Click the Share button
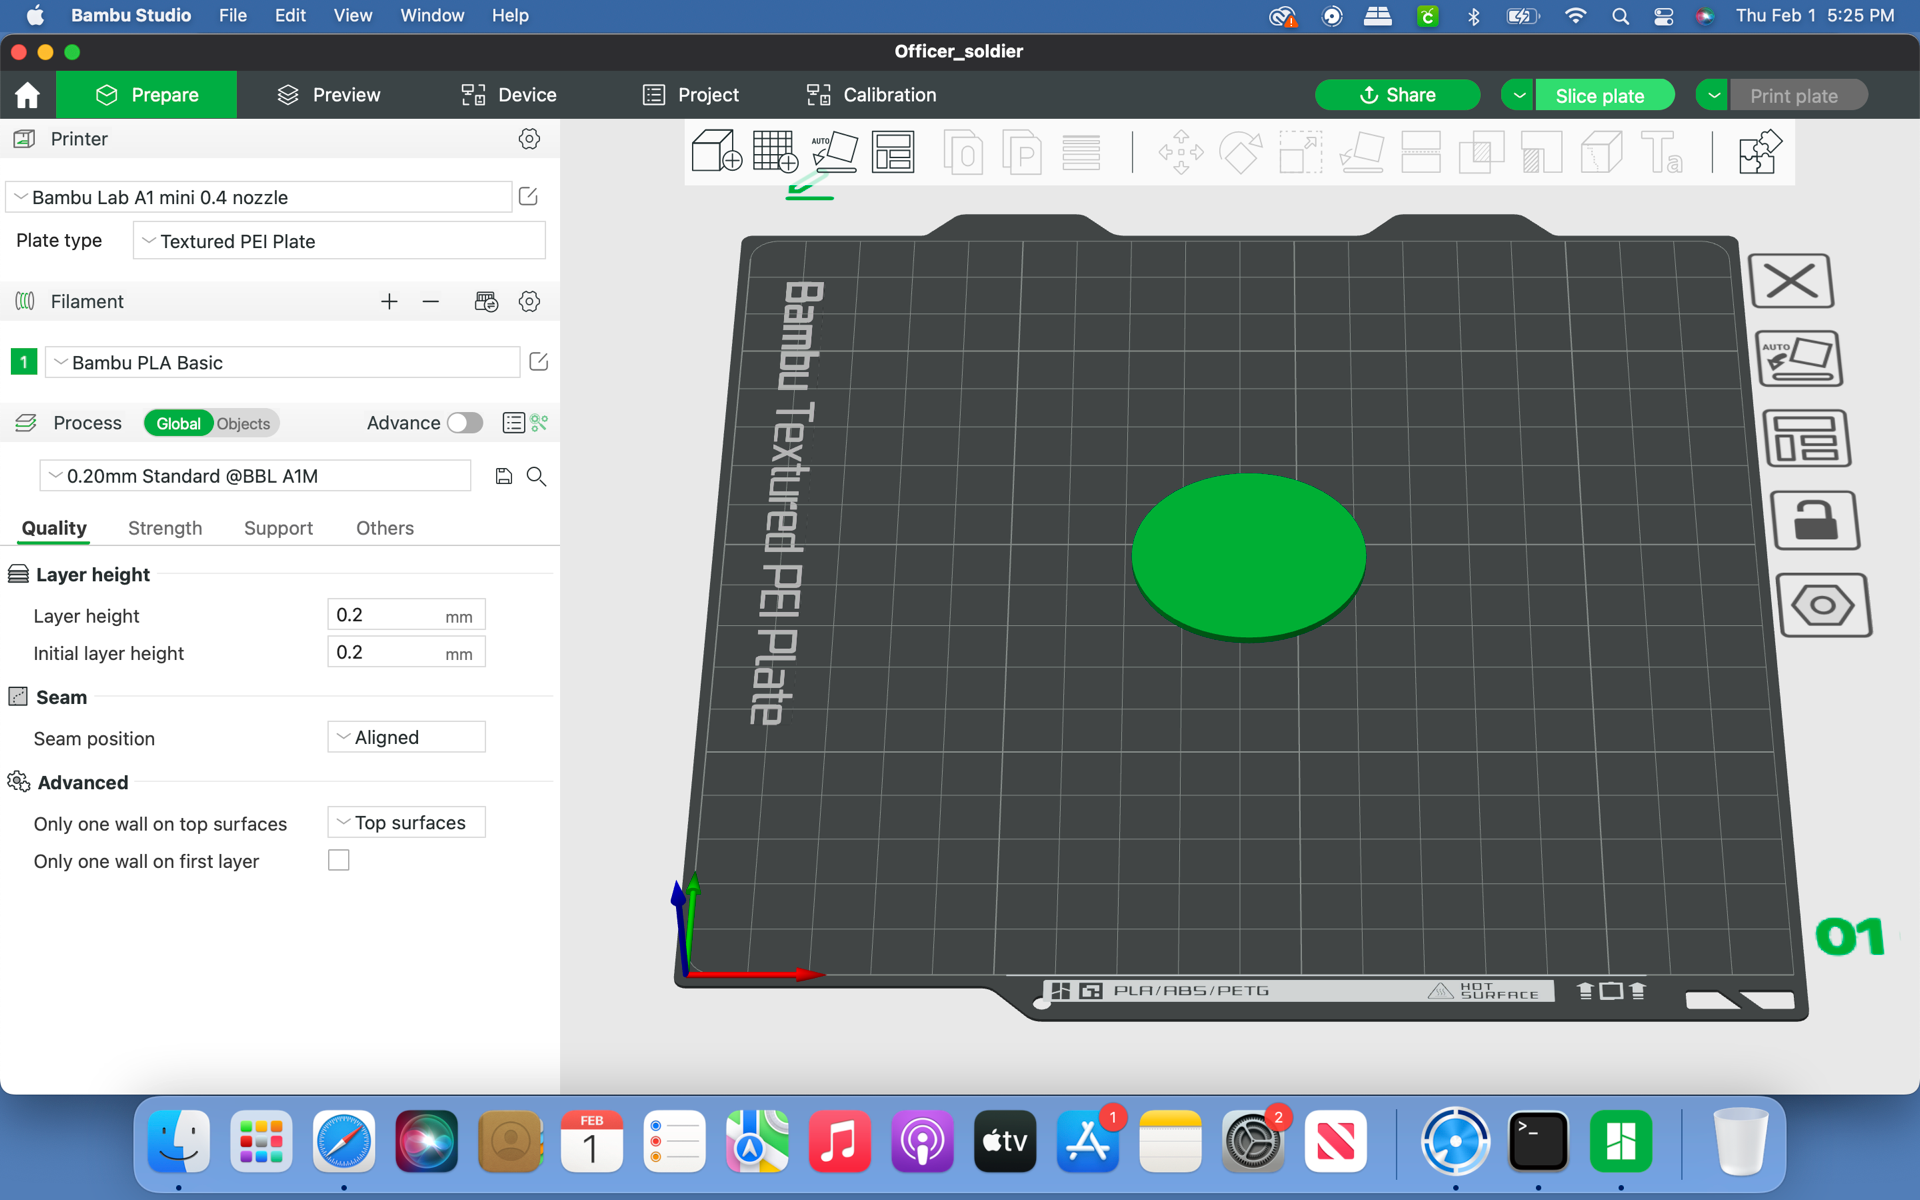Image resolution: width=1920 pixels, height=1200 pixels. tap(1397, 95)
